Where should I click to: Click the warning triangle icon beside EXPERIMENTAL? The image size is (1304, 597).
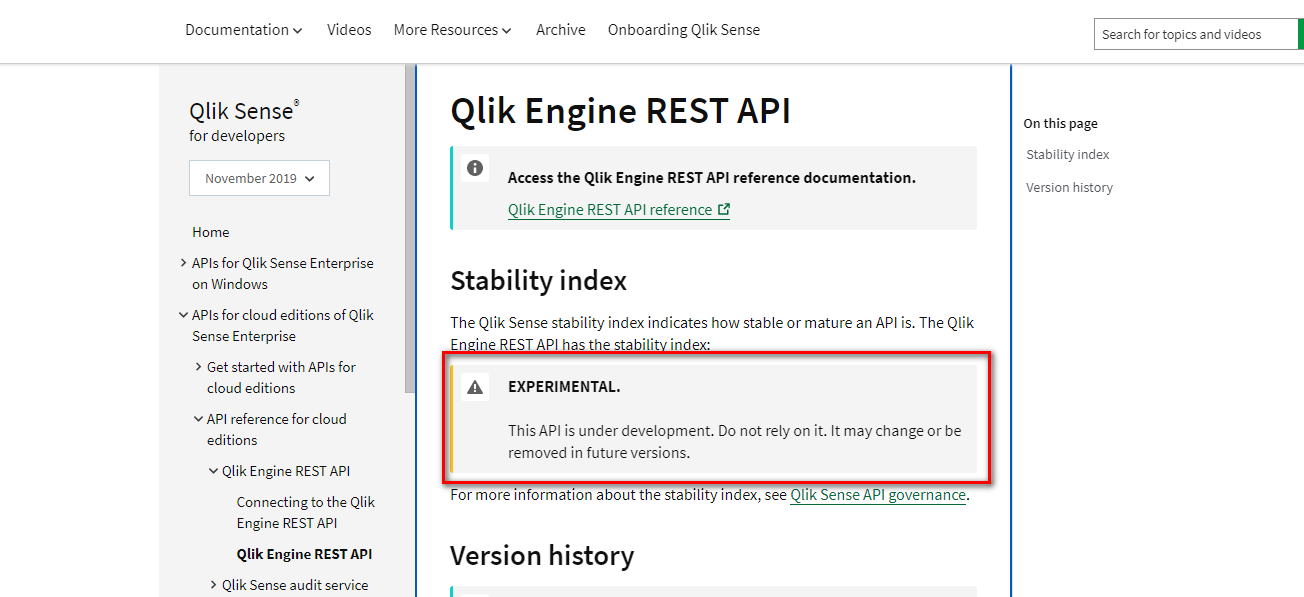[x=475, y=387]
